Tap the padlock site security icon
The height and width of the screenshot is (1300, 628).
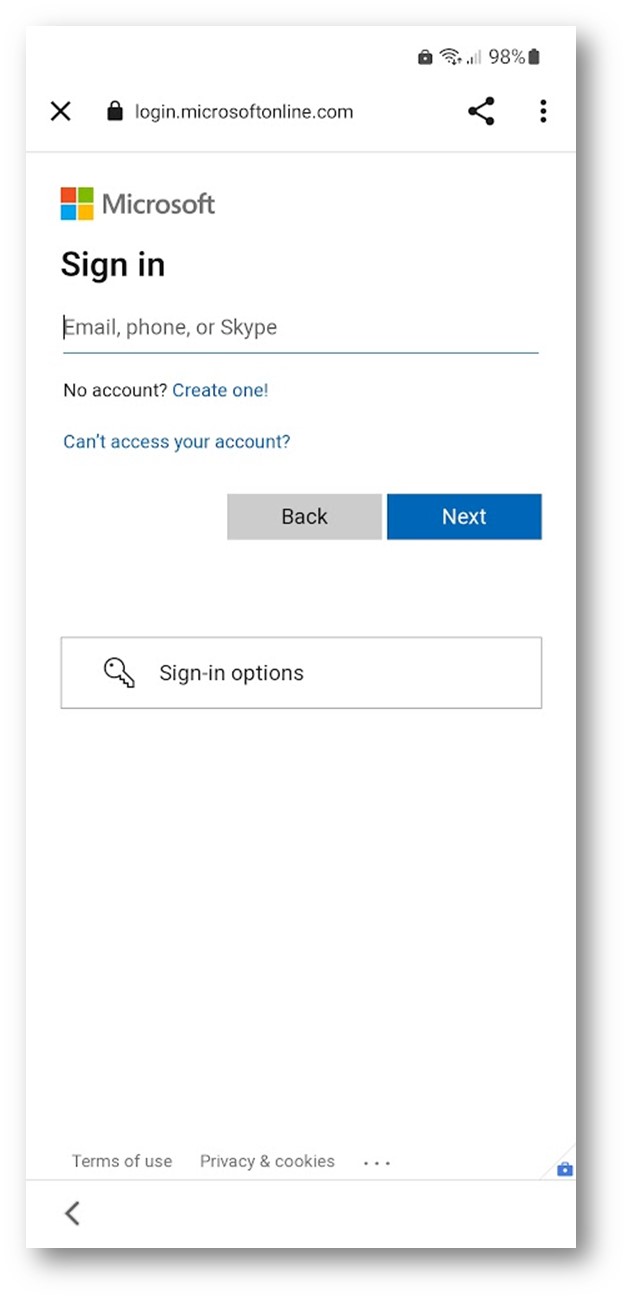point(115,111)
